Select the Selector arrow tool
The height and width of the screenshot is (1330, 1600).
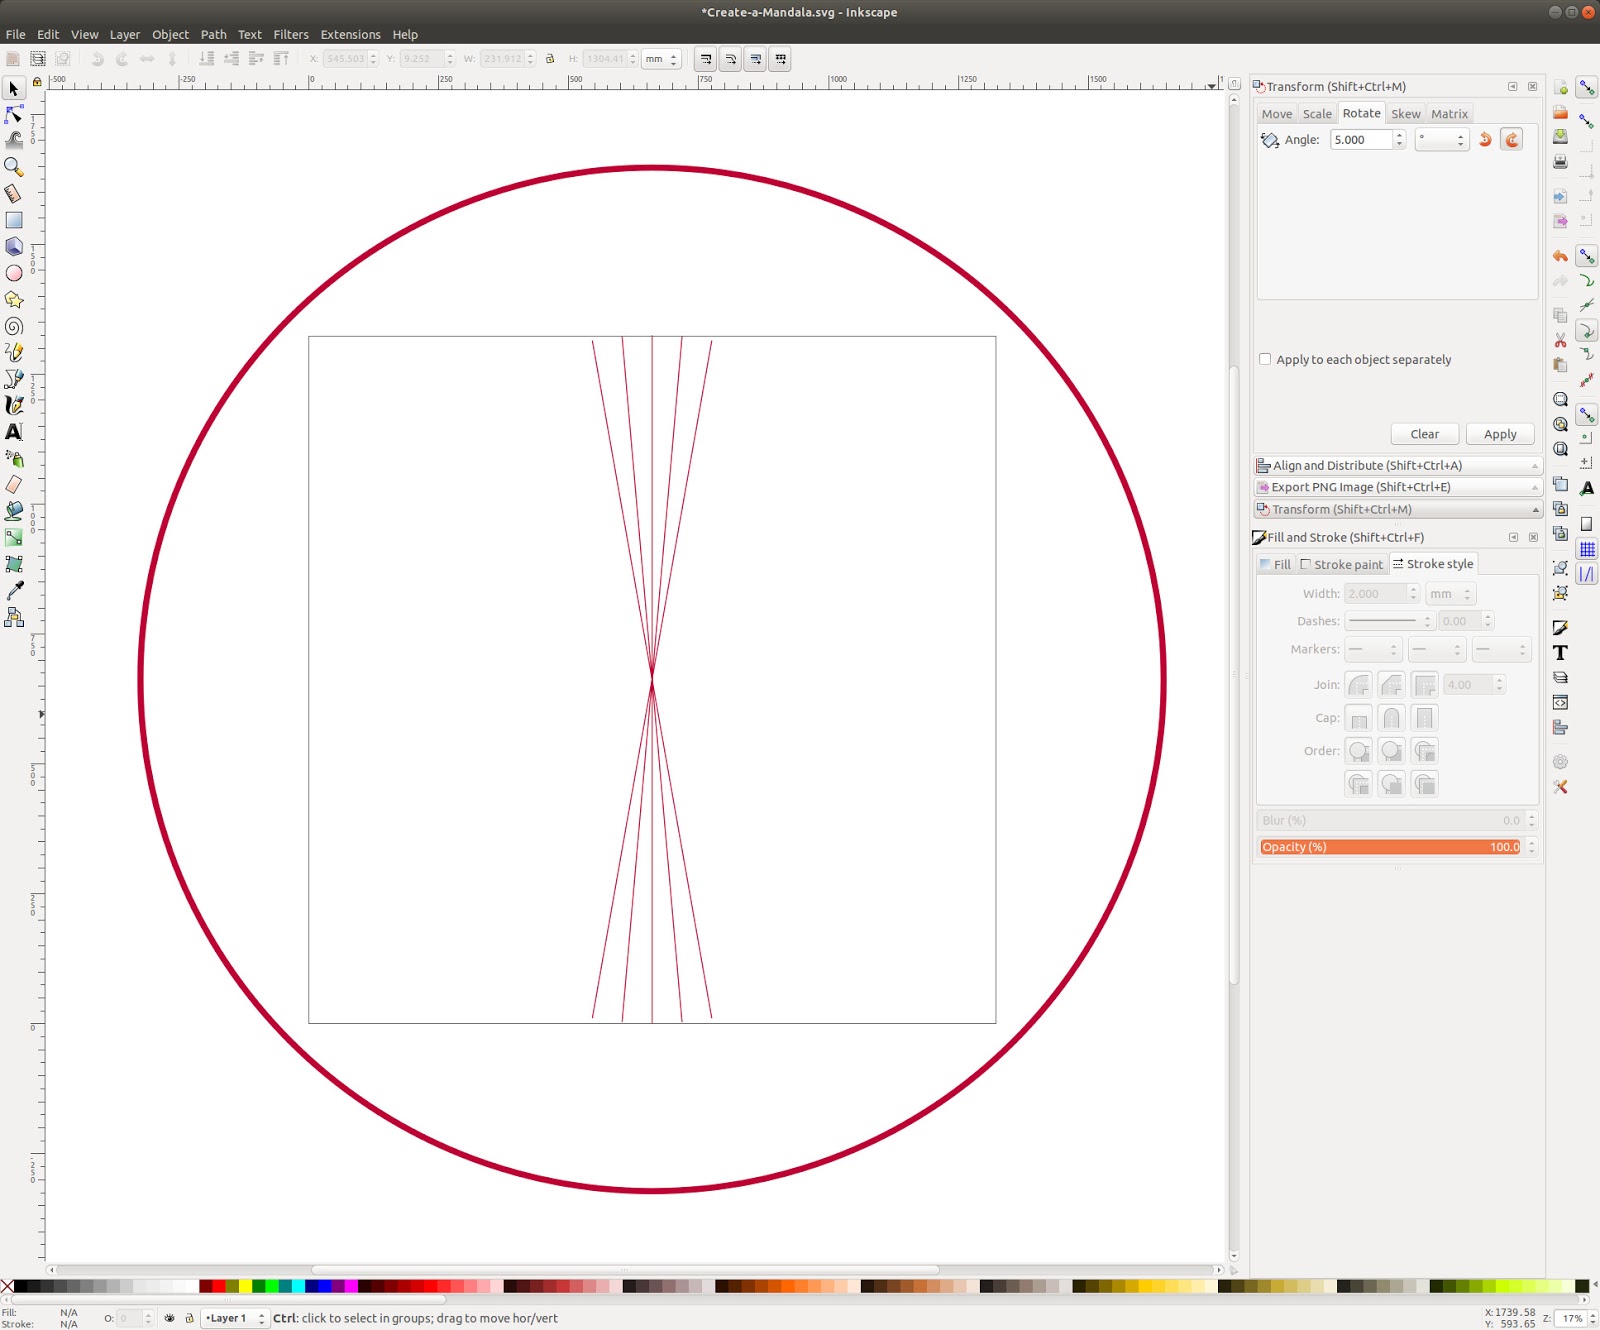[x=14, y=89]
